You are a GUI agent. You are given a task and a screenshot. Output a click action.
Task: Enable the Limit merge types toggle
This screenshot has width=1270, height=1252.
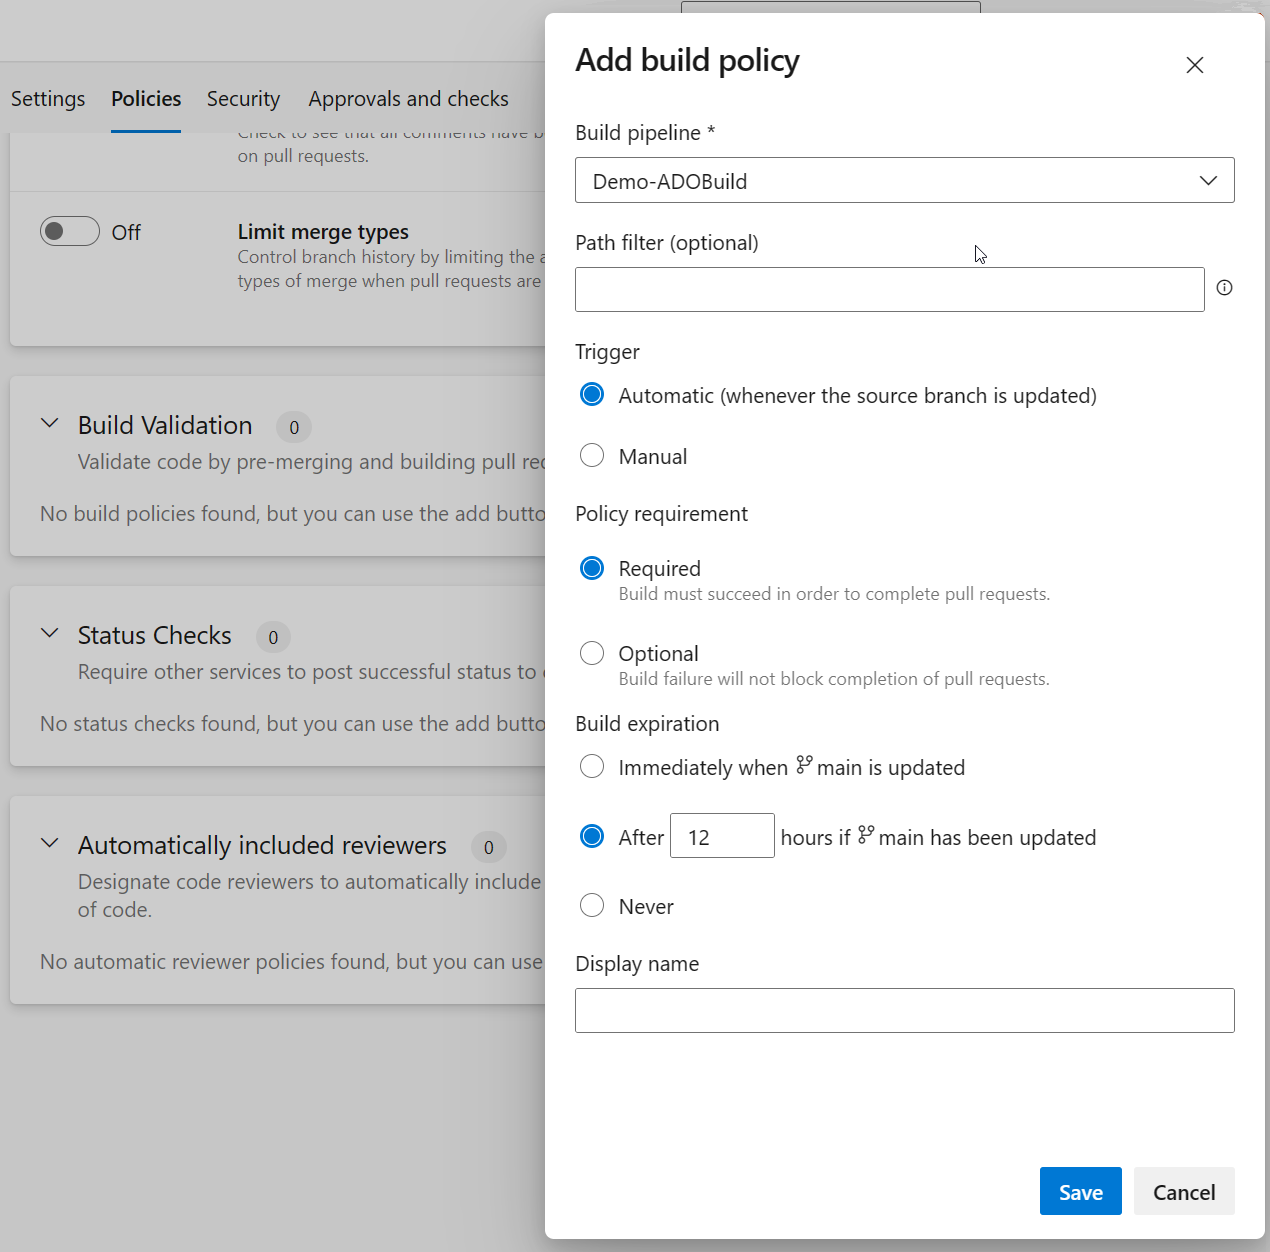[69, 231]
